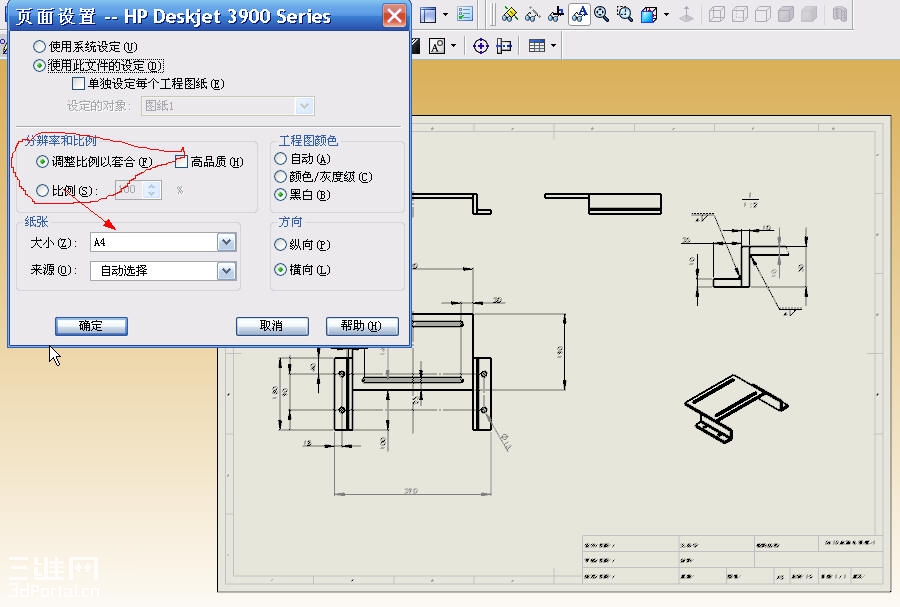Click the isometric view of the bracket in the drawing
Image resolution: width=900 pixels, height=607 pixels.
point(736,408)
